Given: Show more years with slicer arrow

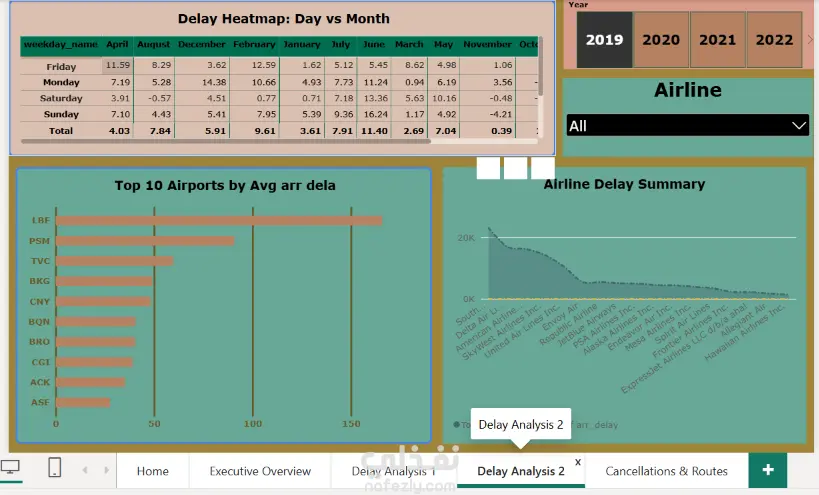Looking at the screenshot, I should [x=810, y=40].
